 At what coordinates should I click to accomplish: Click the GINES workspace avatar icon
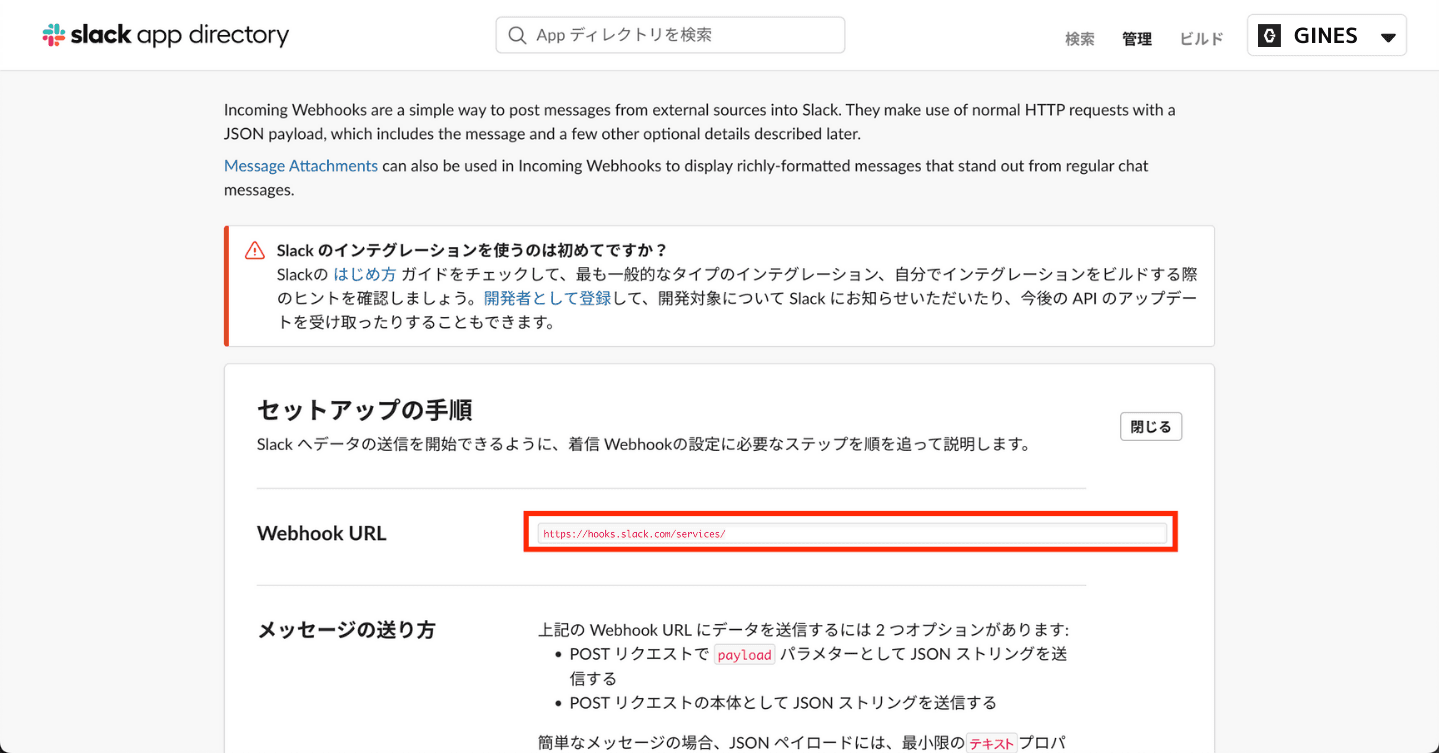coord(1270,36)
